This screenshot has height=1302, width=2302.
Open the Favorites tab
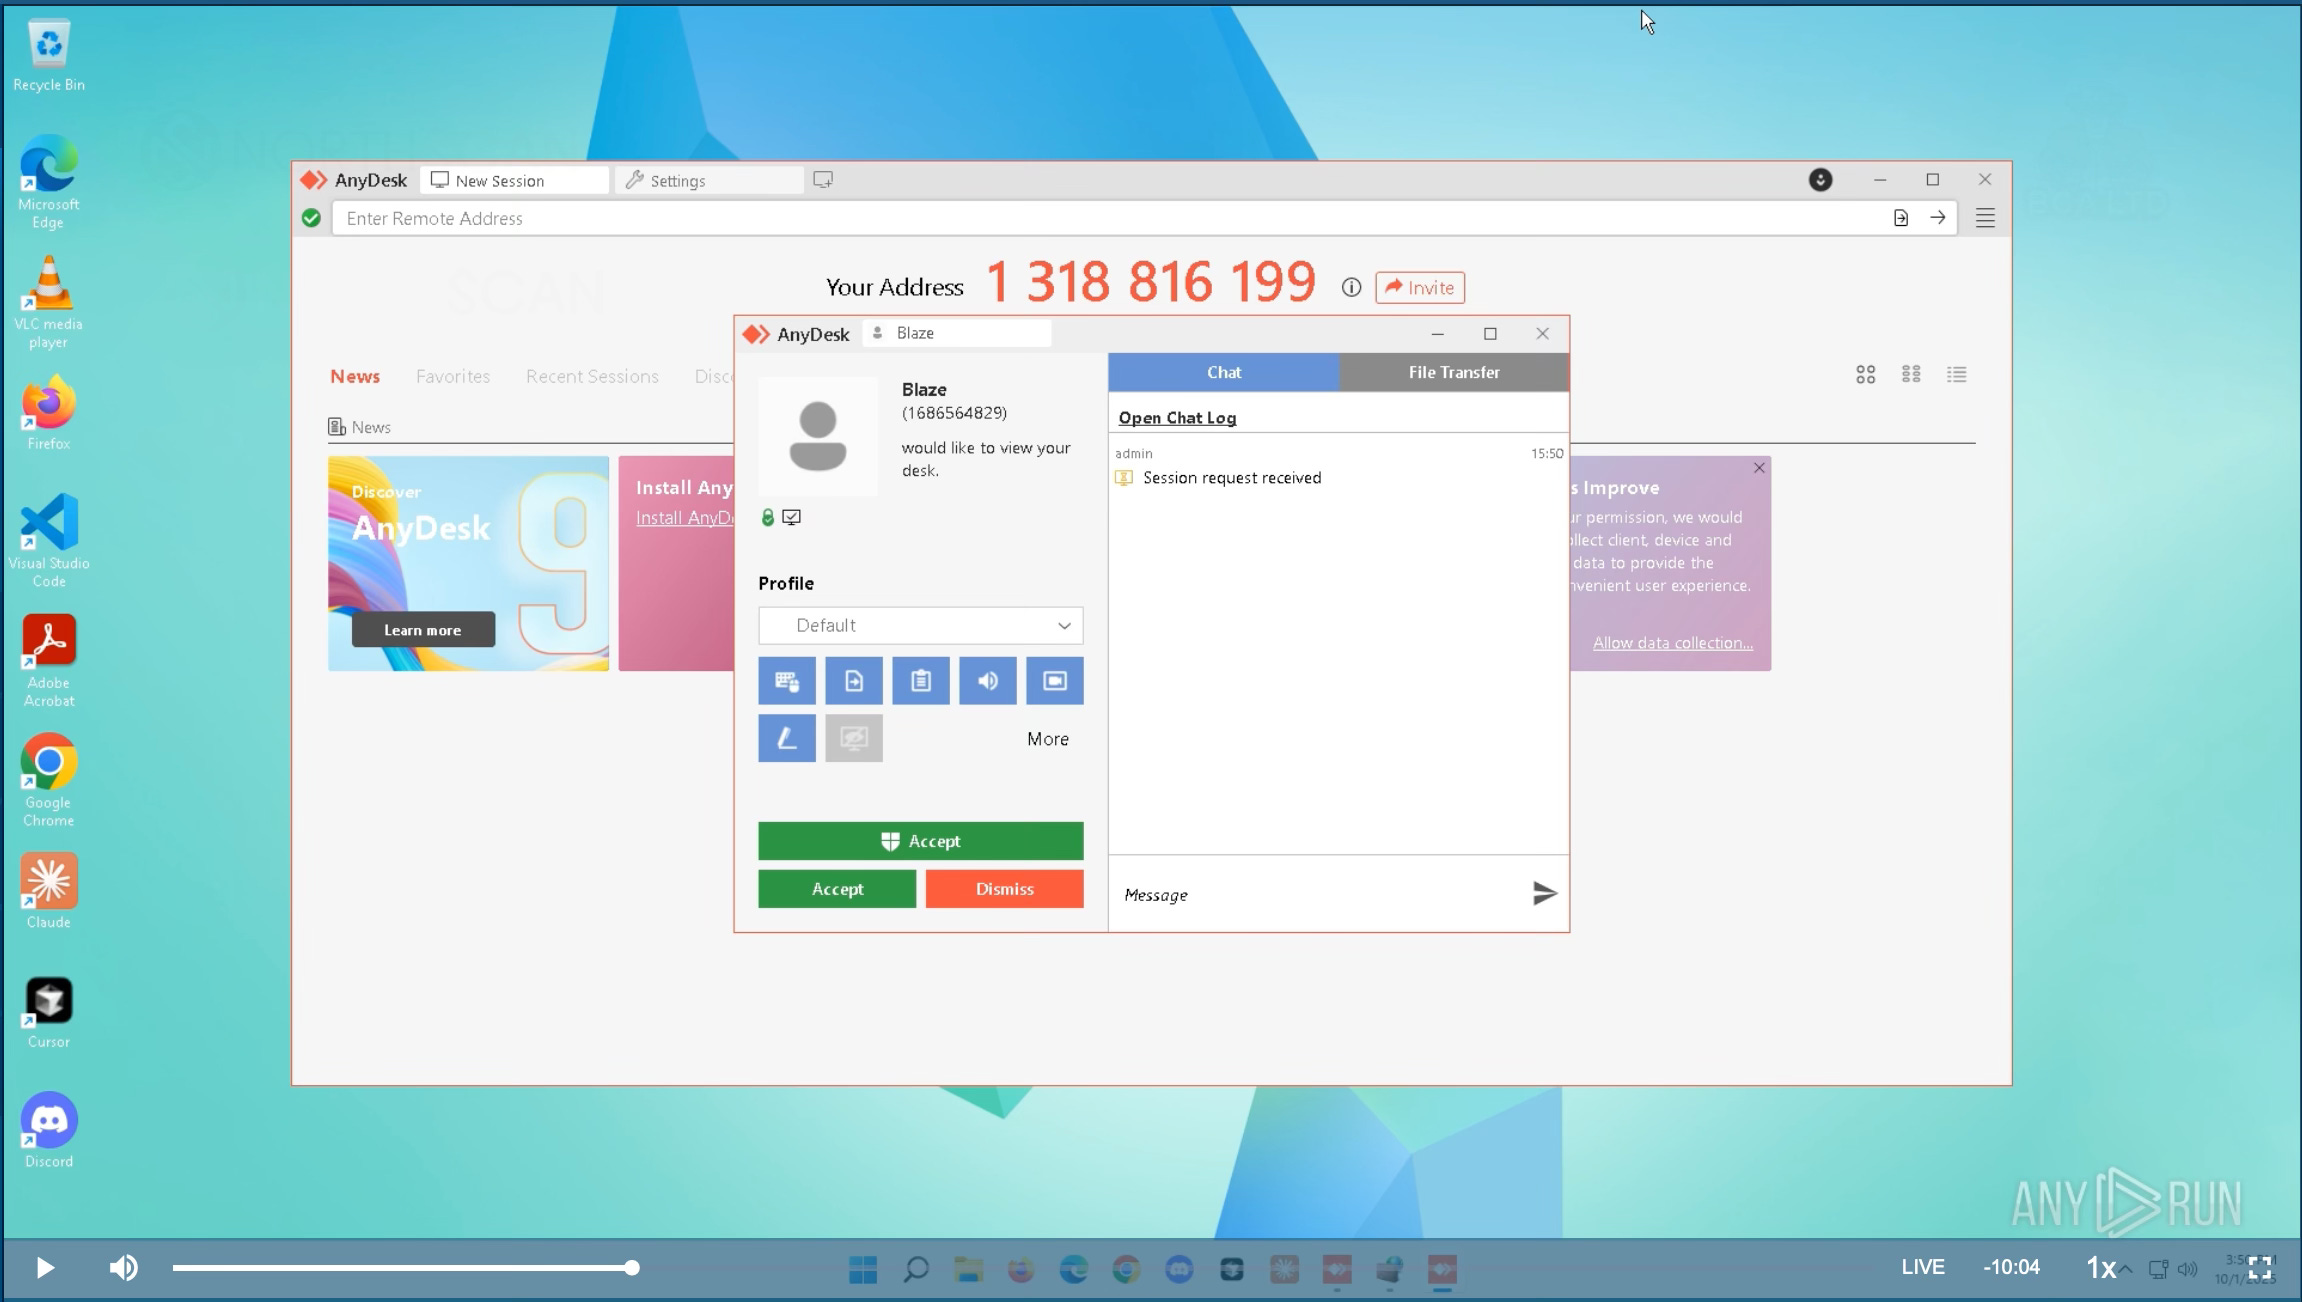click(x=452, y=377)
